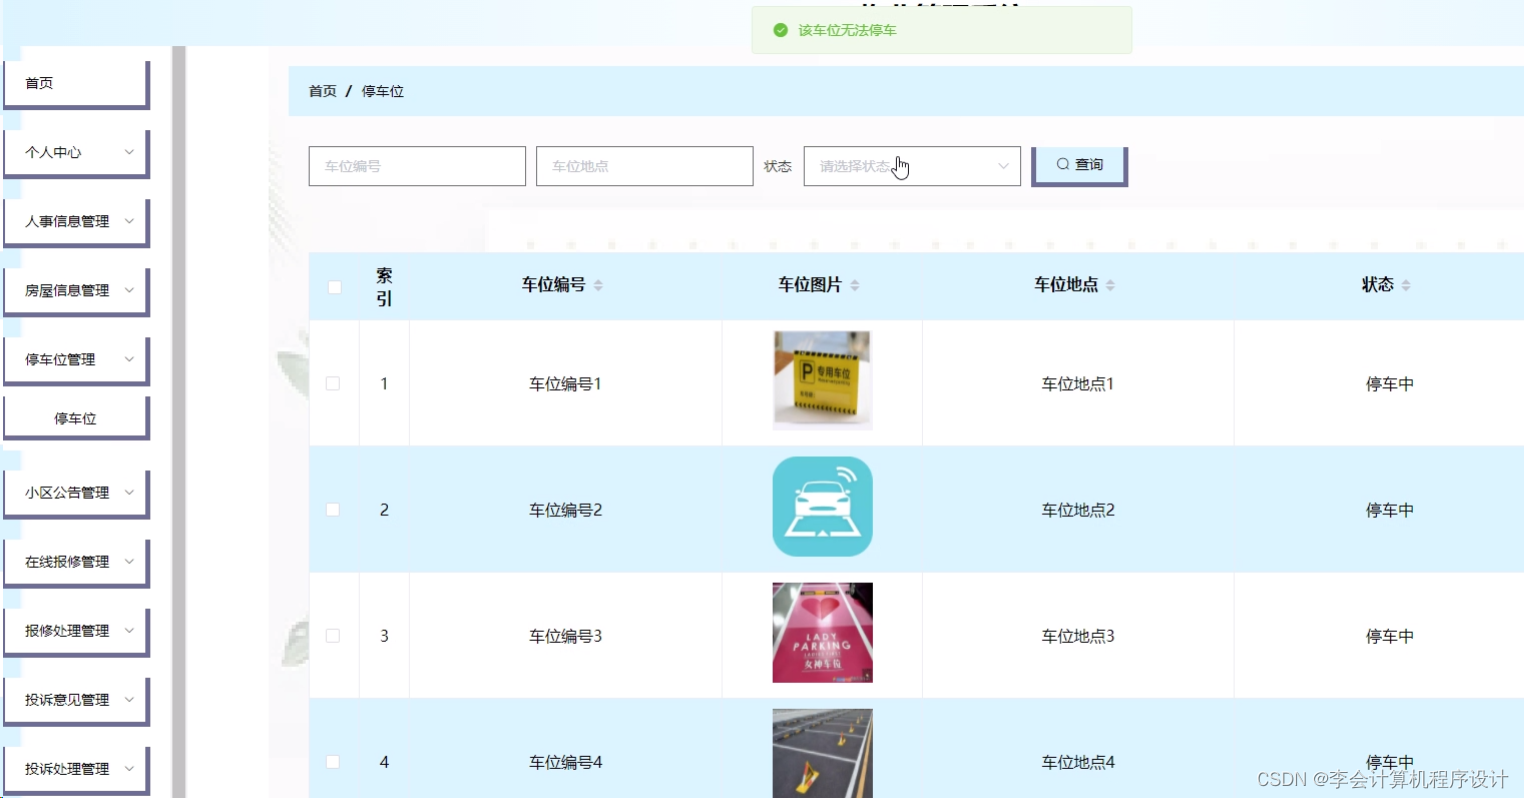The image size is (1524, 798).
Task: Check the checkbox for row 1
Action: [x=333, y=383]
